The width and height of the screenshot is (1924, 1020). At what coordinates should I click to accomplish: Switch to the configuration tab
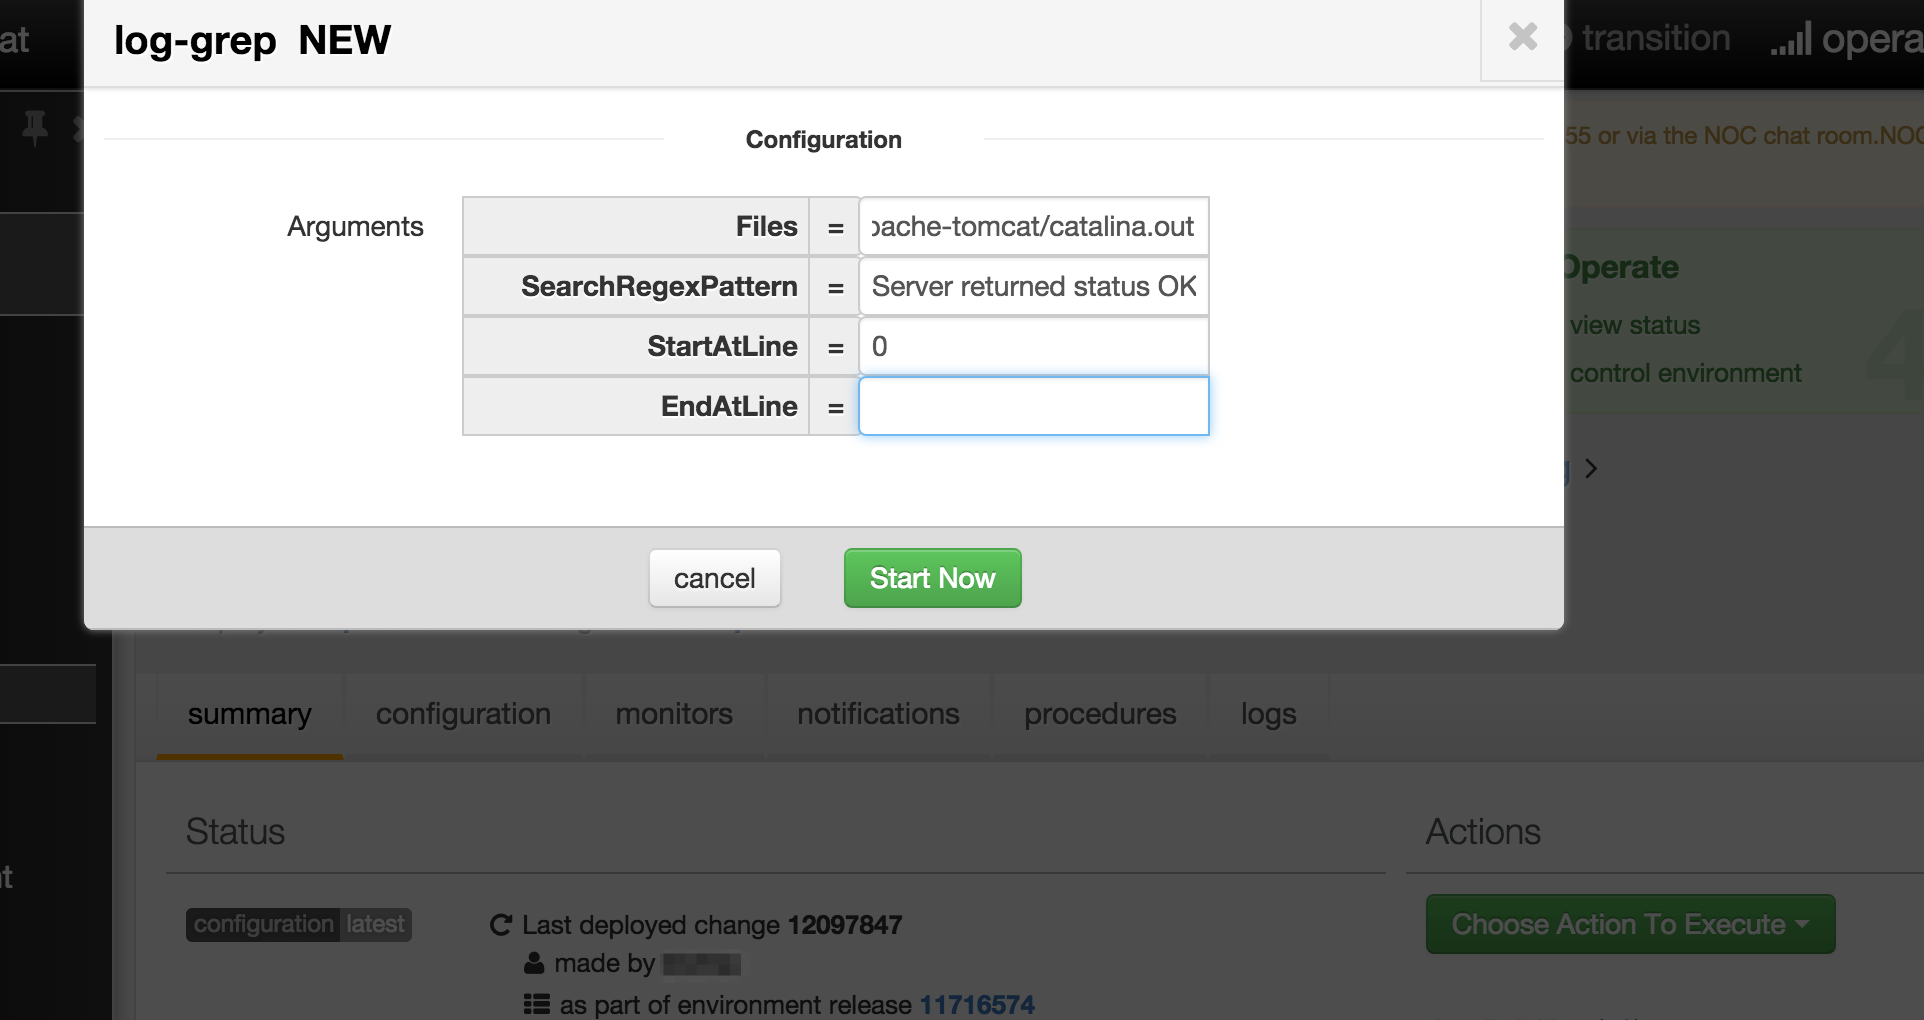463,714
